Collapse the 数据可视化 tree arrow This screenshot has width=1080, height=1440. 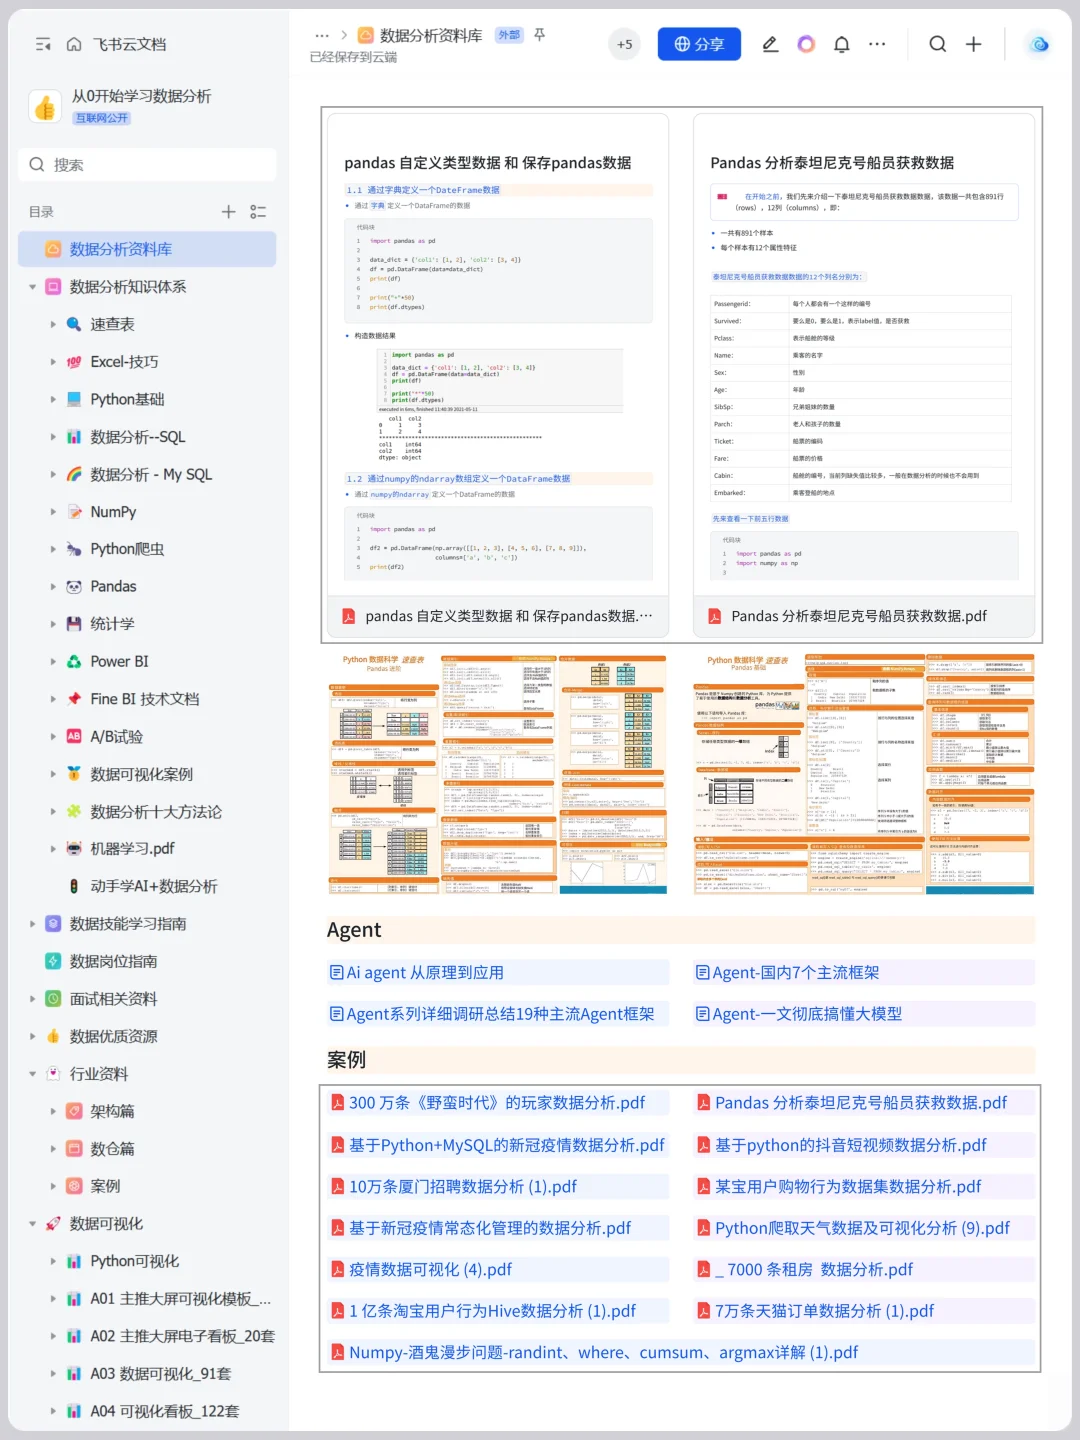point(32,1224)
